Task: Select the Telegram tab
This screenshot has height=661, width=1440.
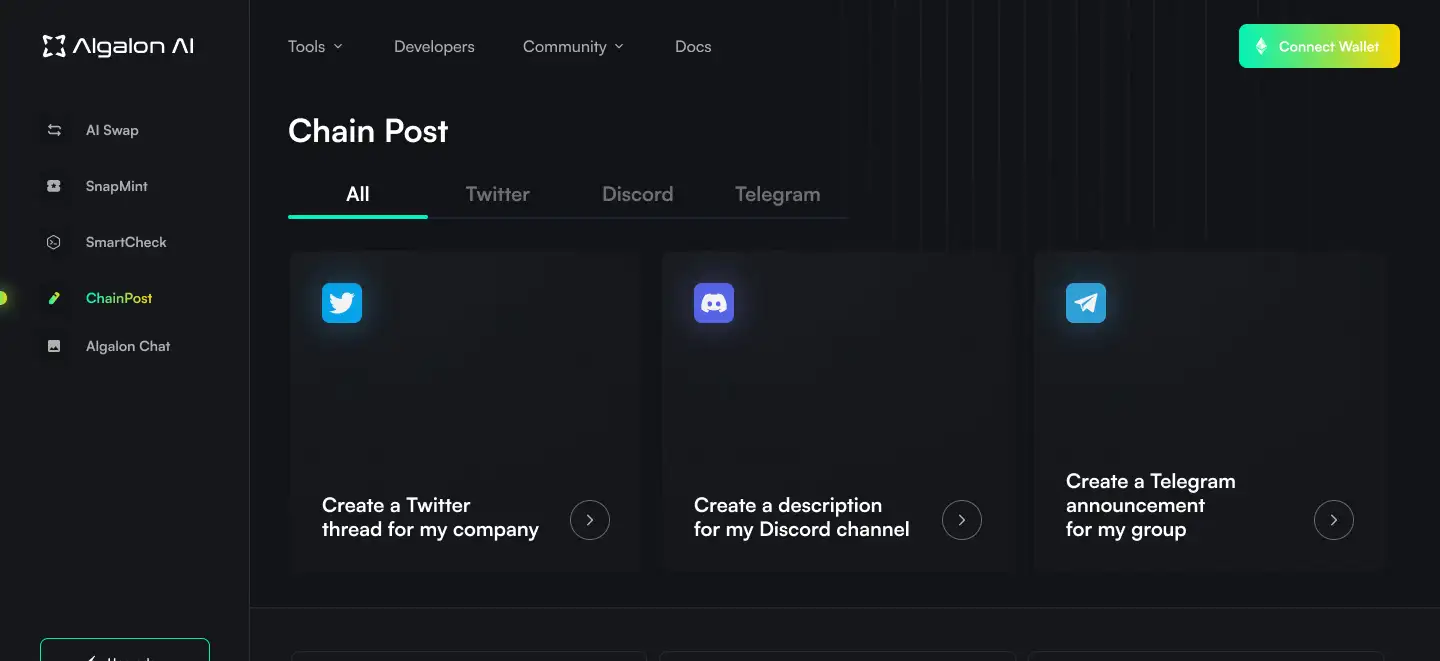Action: tap(777, 195)
